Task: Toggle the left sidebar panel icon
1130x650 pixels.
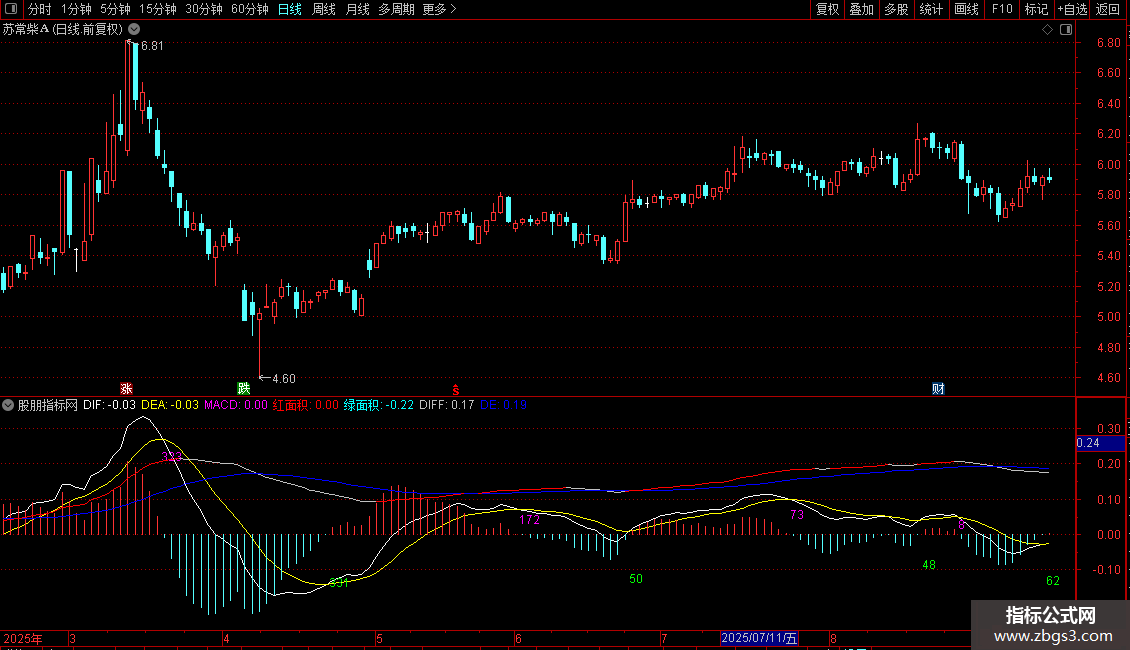Action: [x=11, y=9]
